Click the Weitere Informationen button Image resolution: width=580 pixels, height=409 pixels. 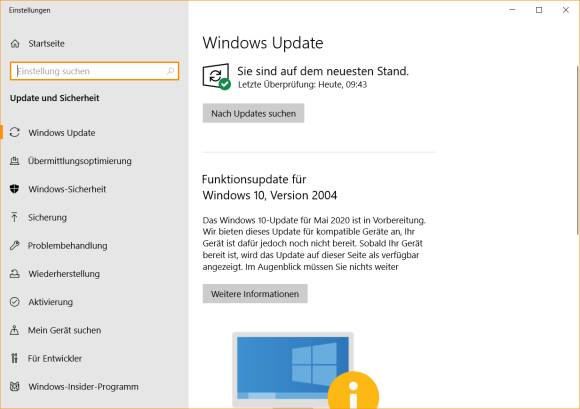pos(255,294)
